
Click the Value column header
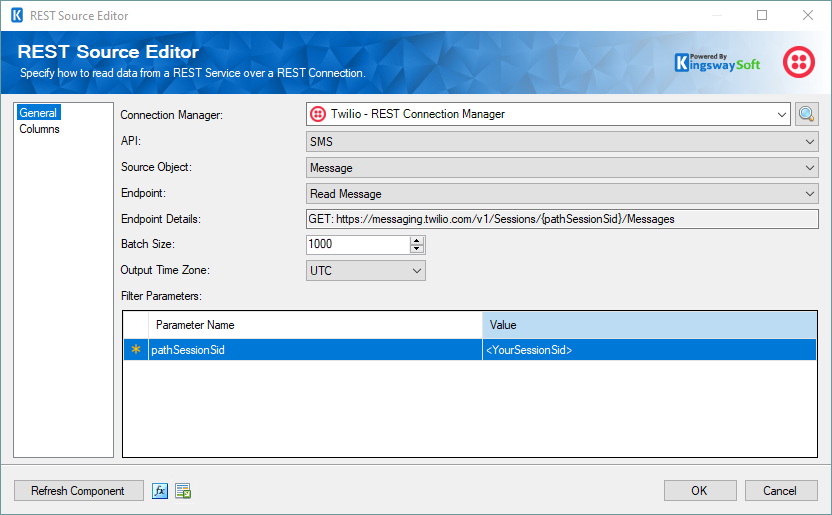pos(649,325)
